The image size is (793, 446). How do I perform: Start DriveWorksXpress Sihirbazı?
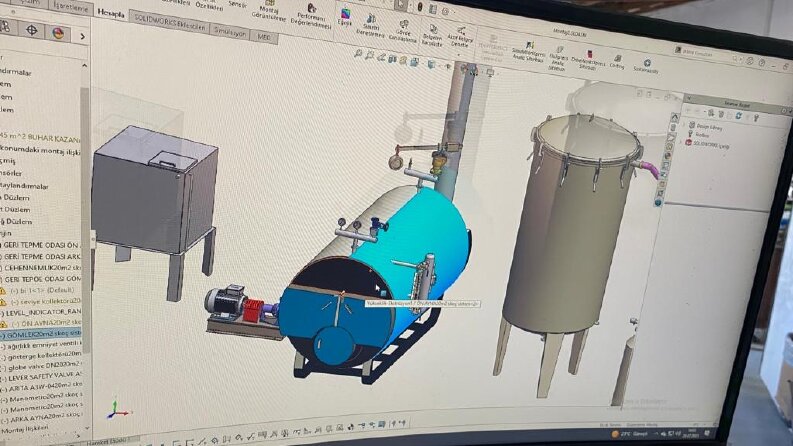click(x=588, y=60)
